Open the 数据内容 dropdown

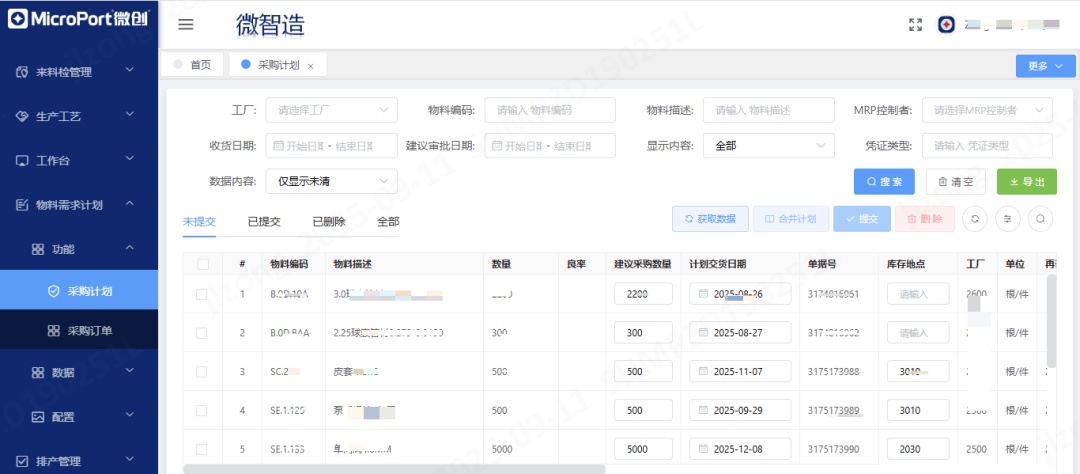pyautogui.click(x=331, y=181)
